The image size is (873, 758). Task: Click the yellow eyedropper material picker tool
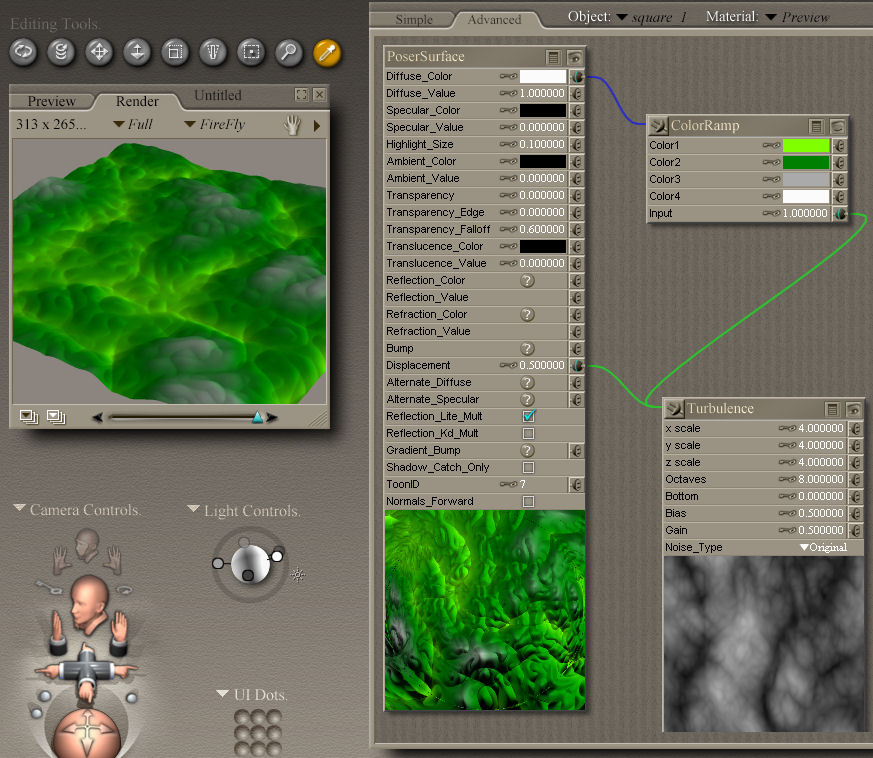[327, 52]
